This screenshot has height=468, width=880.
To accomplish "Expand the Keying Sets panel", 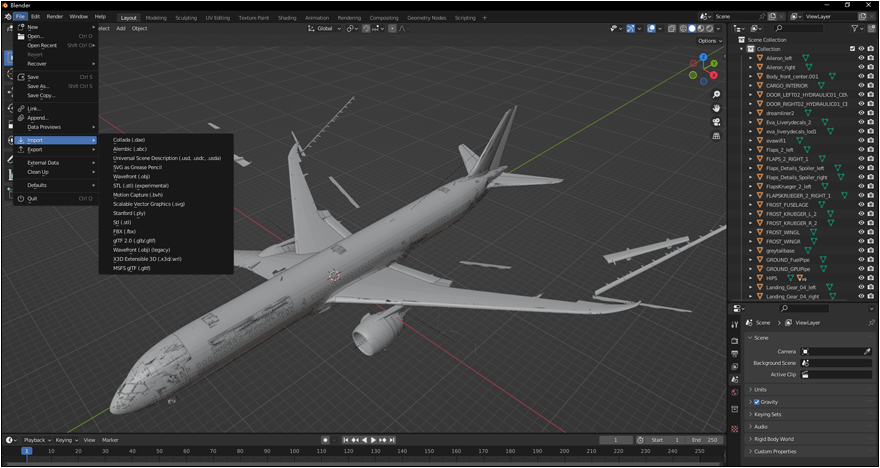I will click(x=808, y=414).
